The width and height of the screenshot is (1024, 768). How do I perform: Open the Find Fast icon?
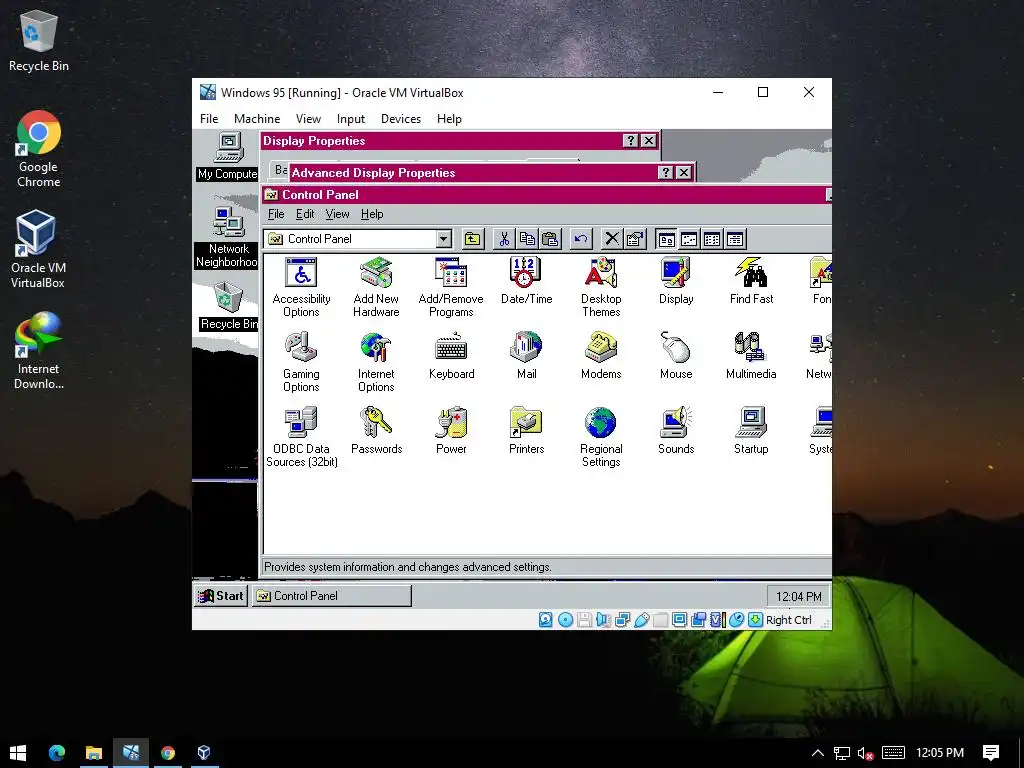[751, 281]
